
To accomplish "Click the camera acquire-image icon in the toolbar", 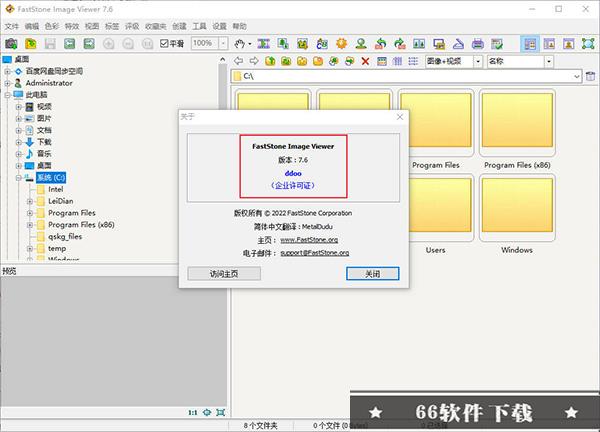I will pyautogui.click(x=11, y=44).
